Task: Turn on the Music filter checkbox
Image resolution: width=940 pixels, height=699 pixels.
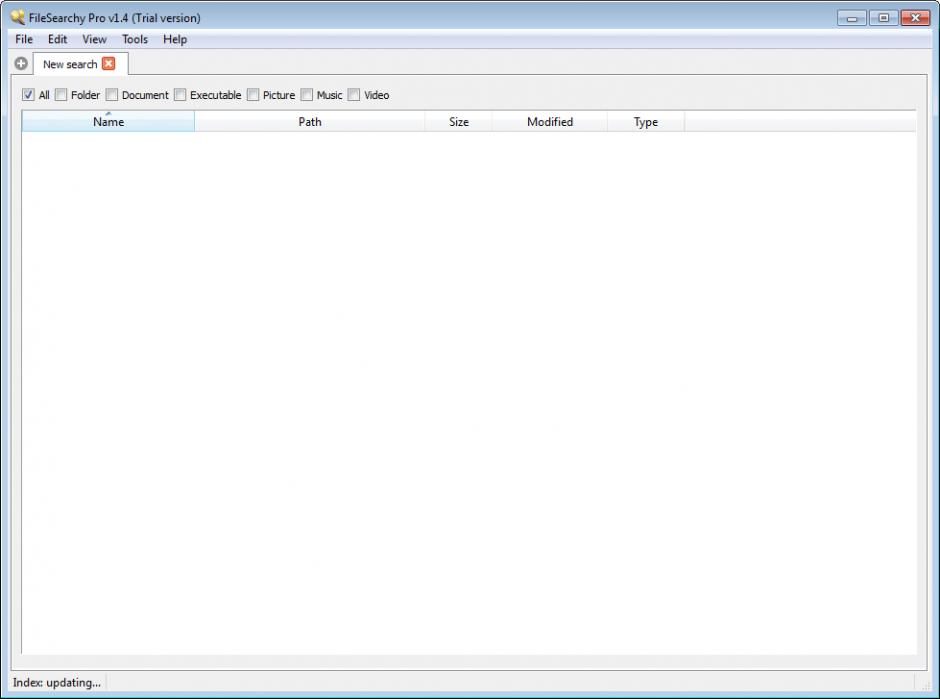Action: 306,95
